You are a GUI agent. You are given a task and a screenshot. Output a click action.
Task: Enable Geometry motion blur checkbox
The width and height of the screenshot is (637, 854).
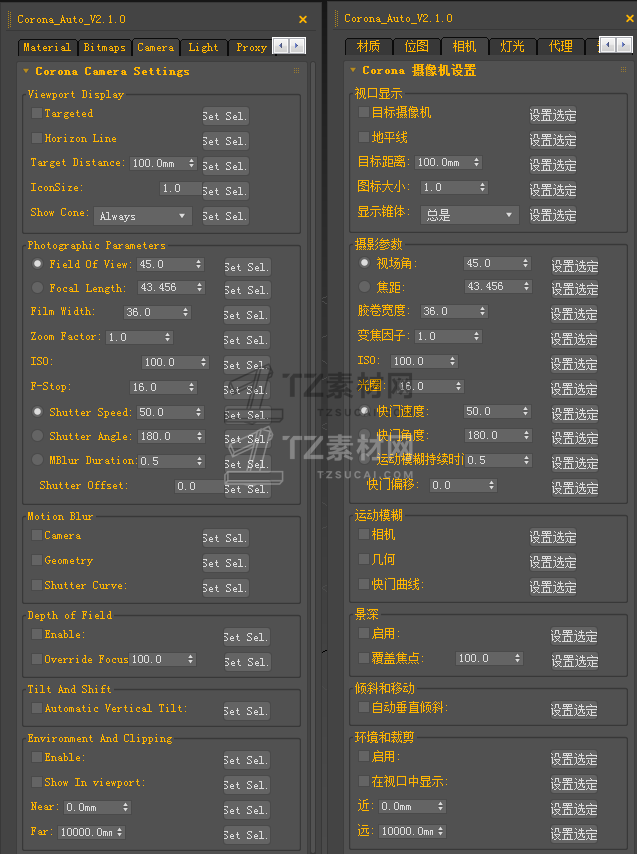(37, 560)
